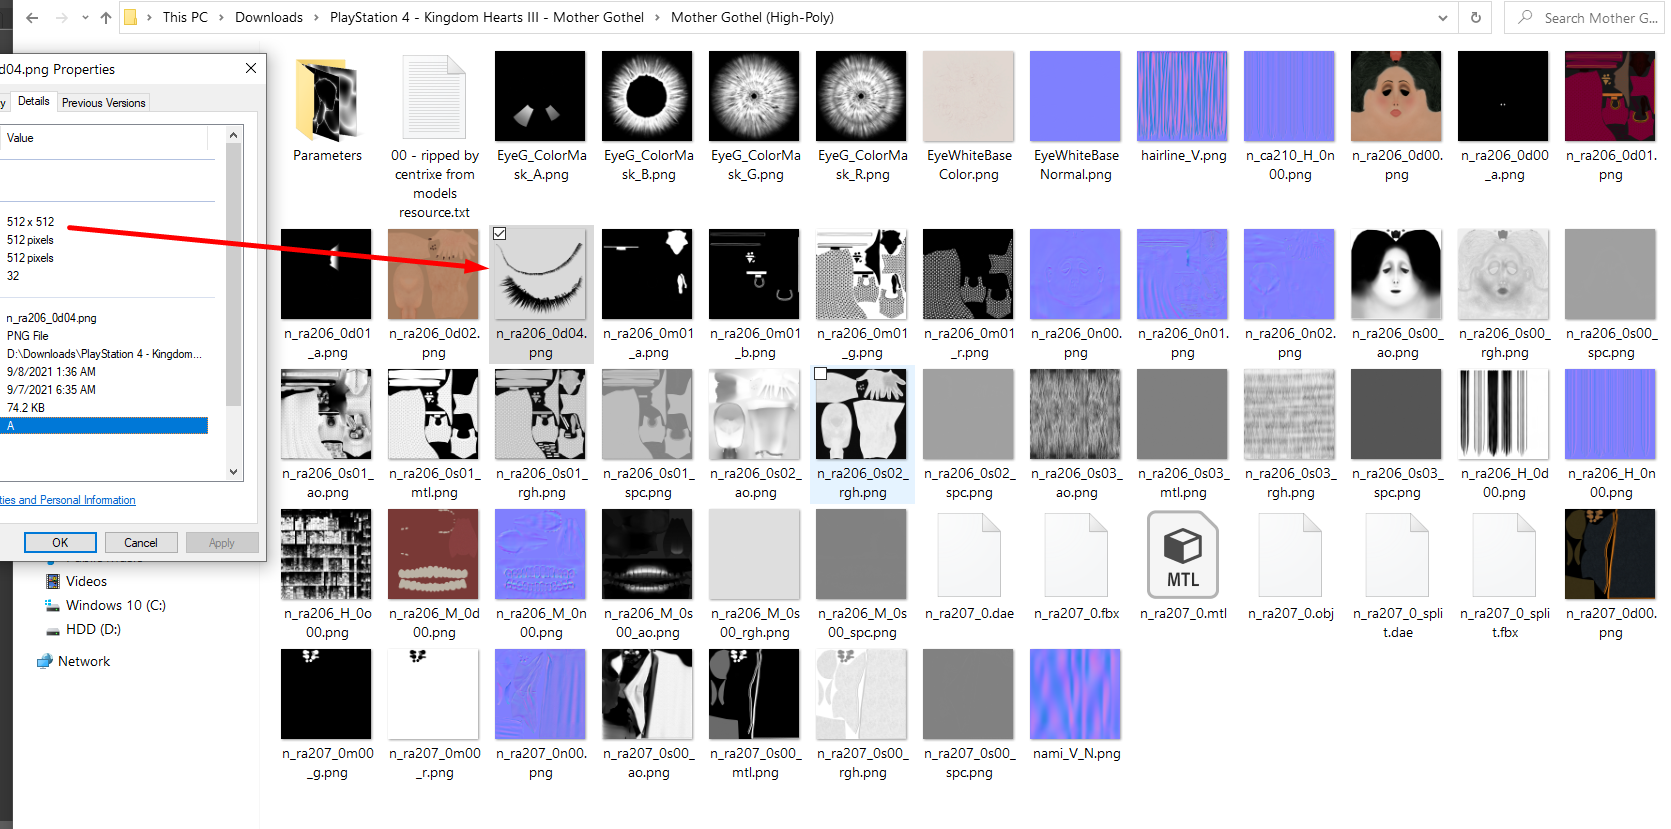The width and height of the screenshot is (1671, 829).
Task: Cancel the Properties dialog
Action: (x=141, y=543)
